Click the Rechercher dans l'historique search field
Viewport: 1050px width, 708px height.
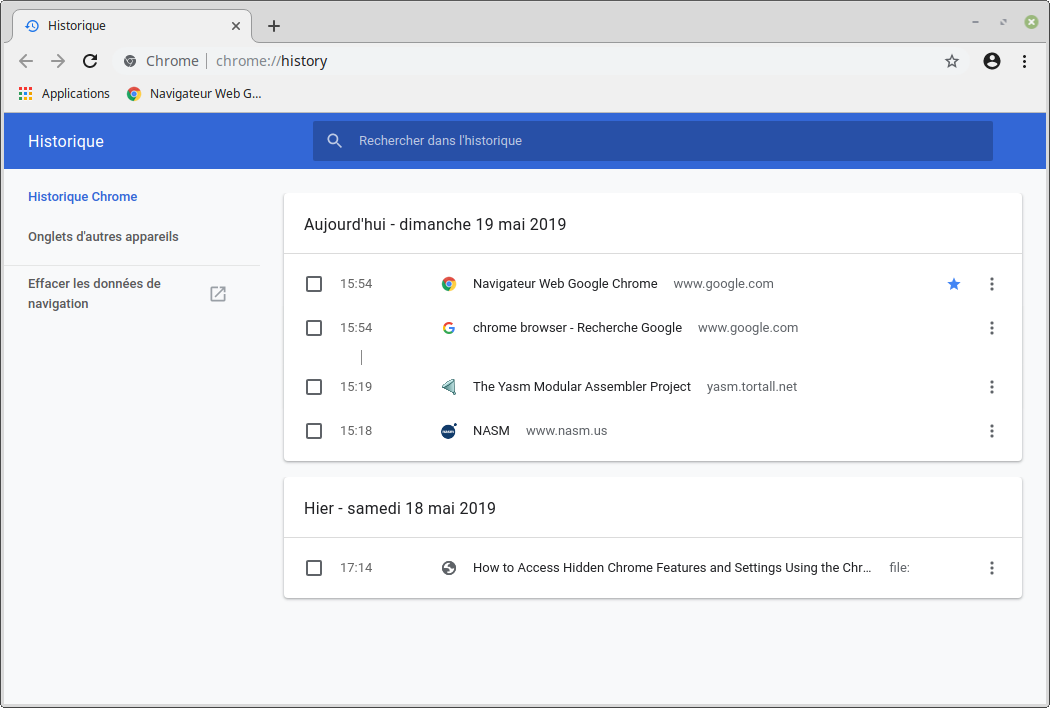652,141
